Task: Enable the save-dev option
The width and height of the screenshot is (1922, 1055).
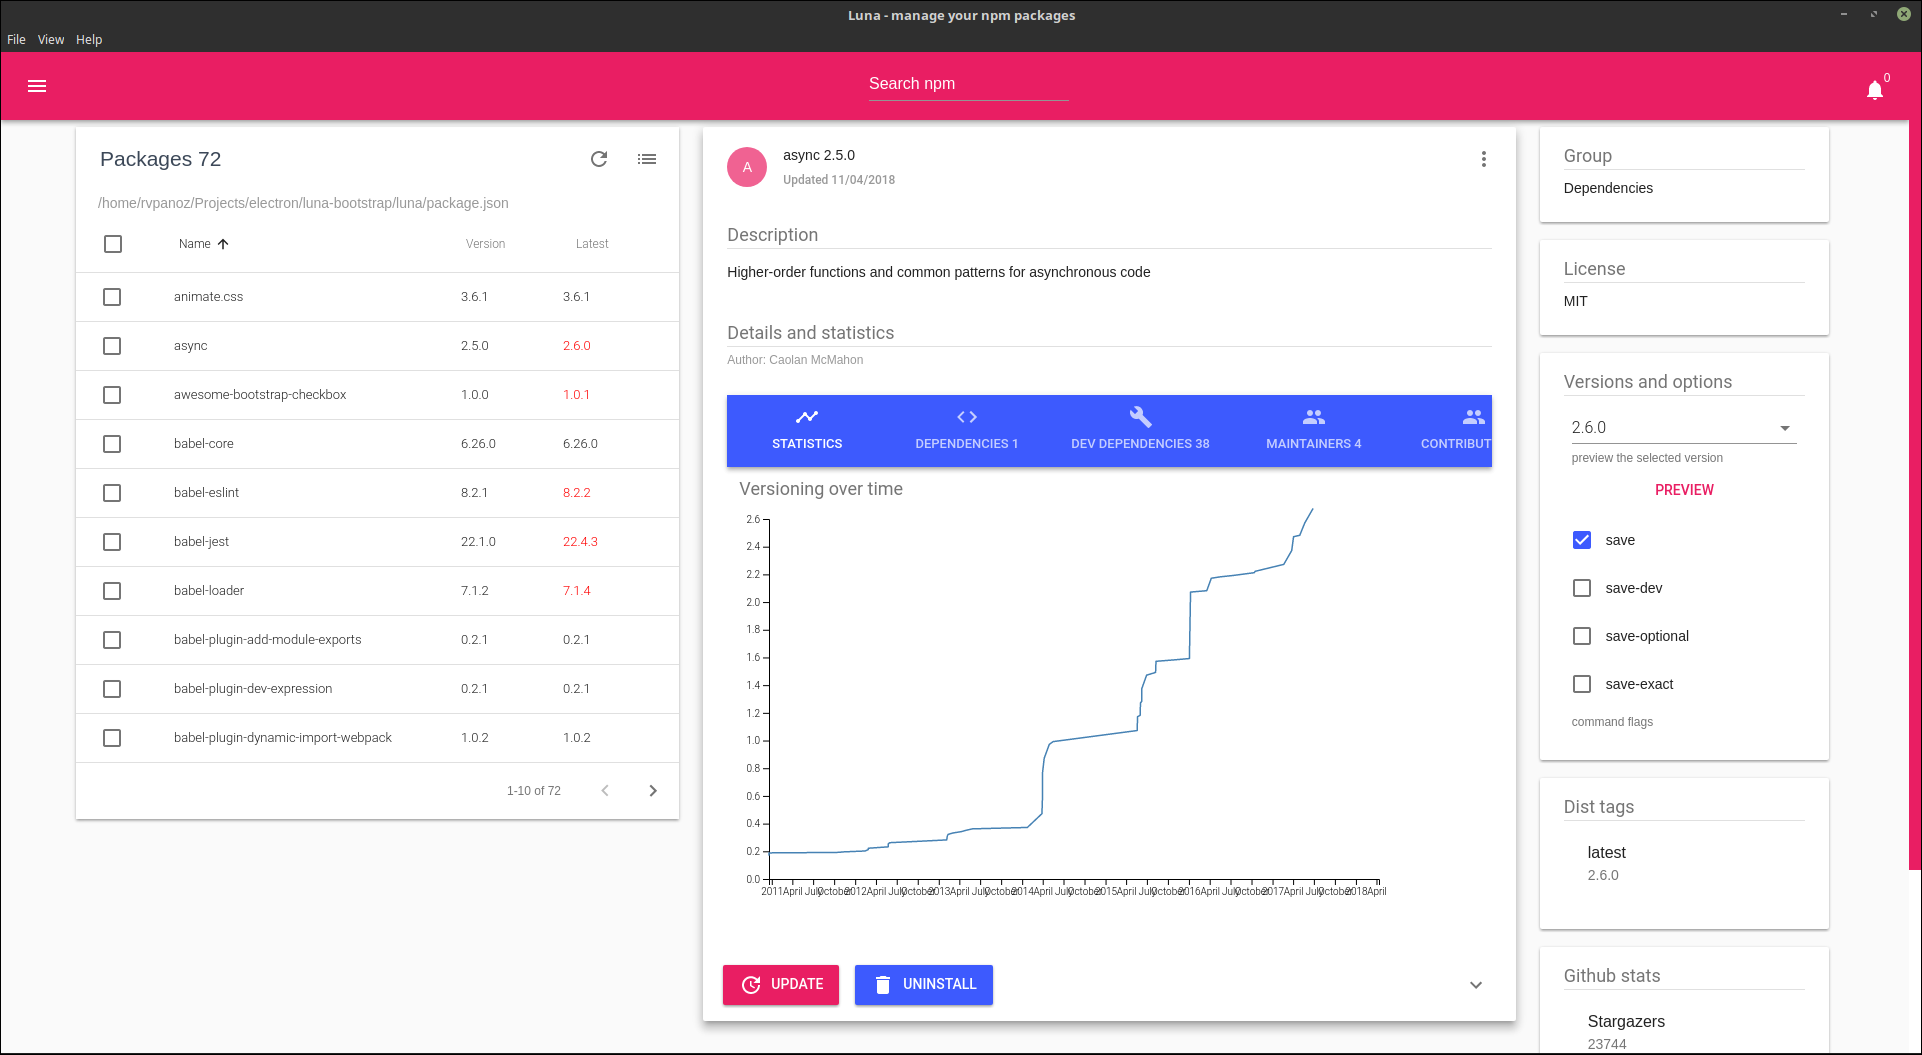Action: click(1582, 588)
